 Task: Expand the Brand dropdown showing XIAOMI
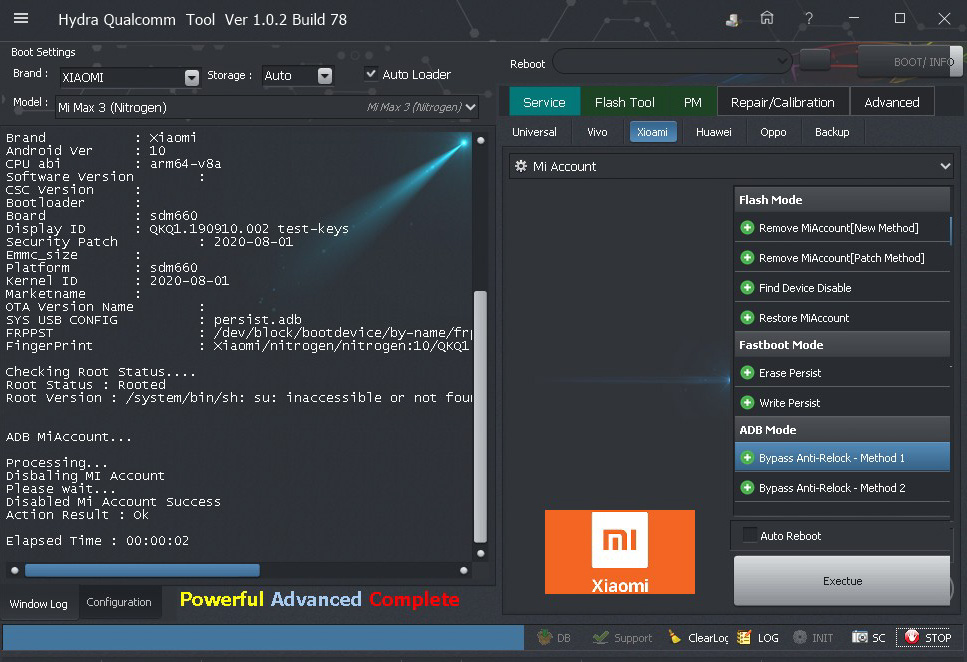pyautogui.click(x=192, y=77)
